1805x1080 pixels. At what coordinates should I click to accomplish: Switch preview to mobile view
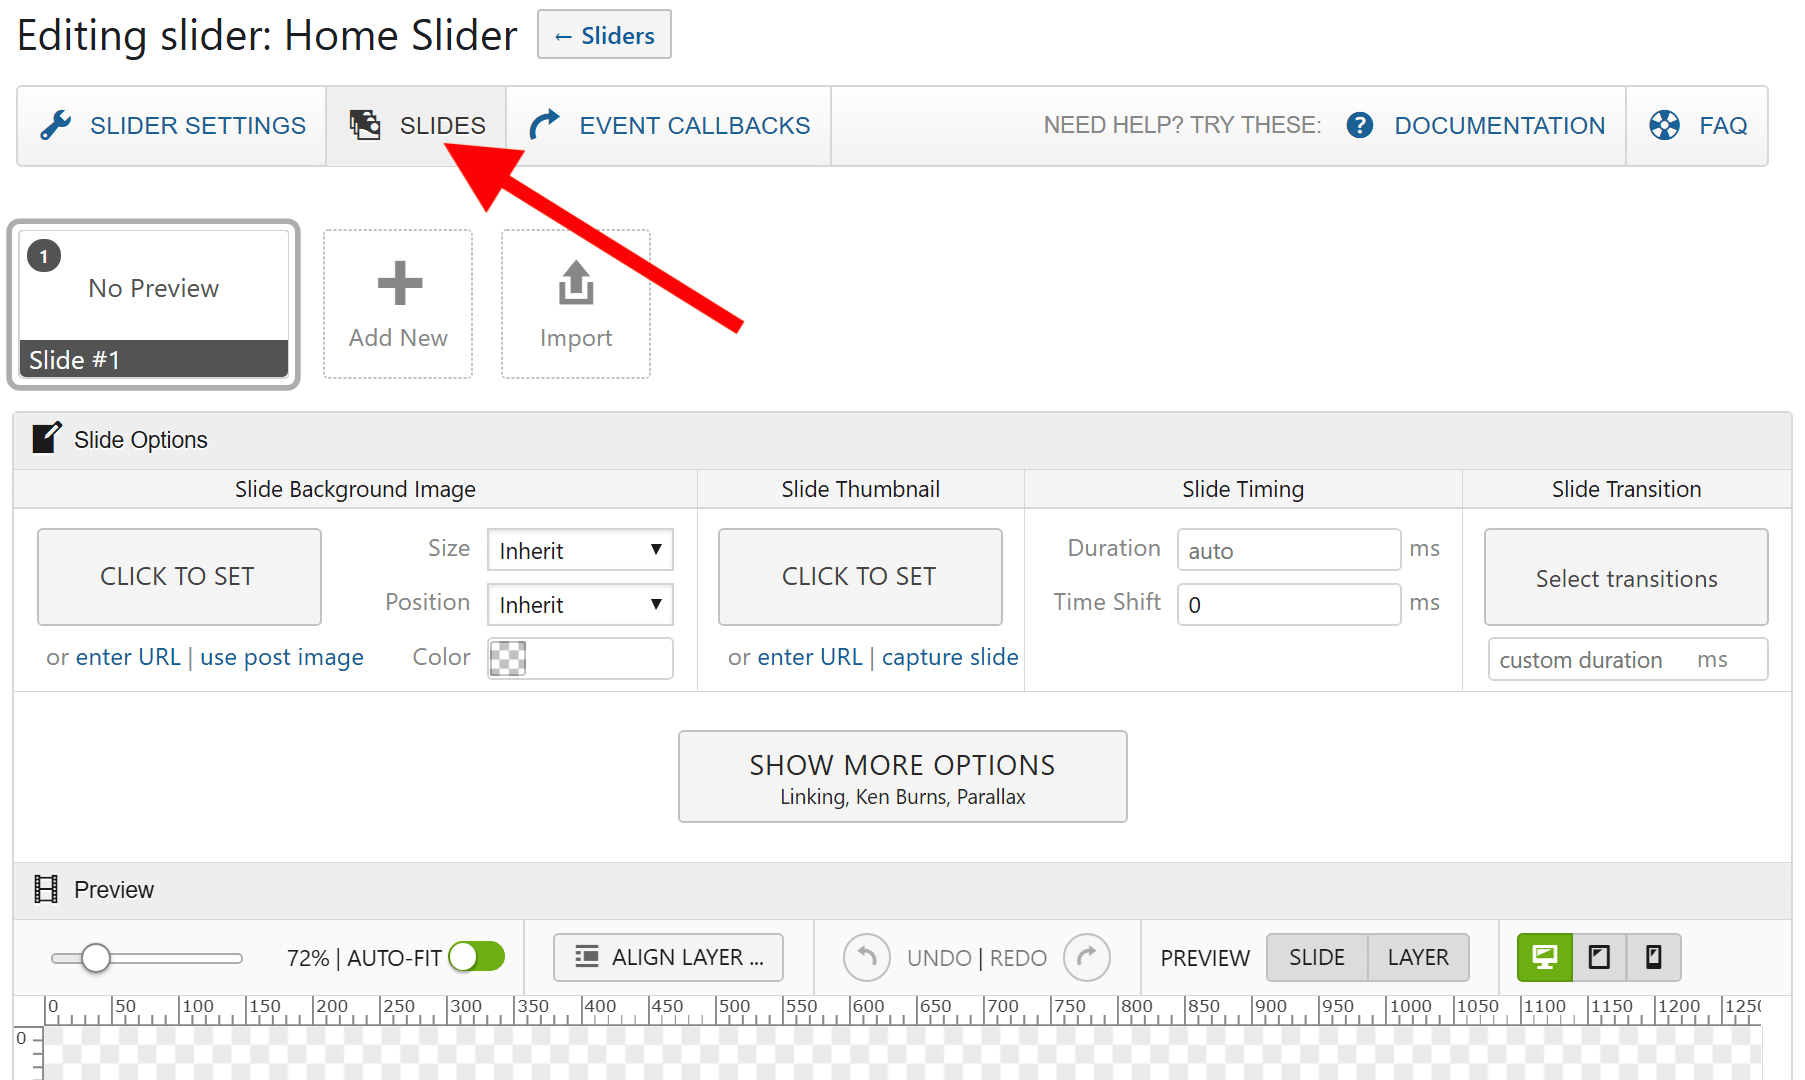(1653, 957)
